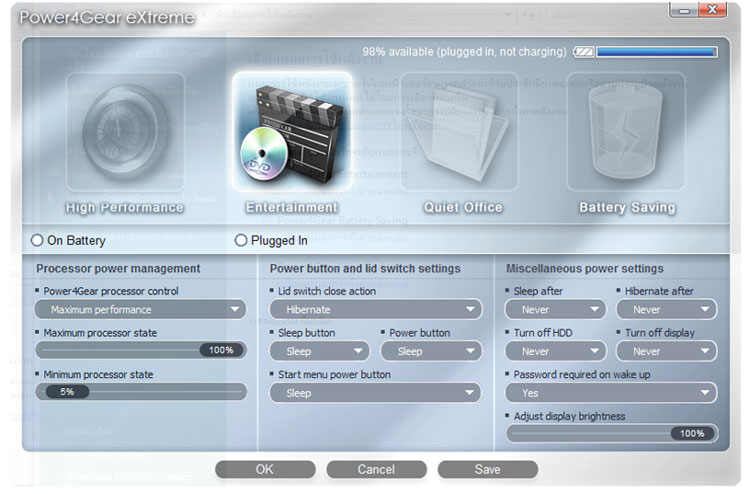
Task: Close the Power4Gear eXtreme window
Action: [x=712, y=10]
